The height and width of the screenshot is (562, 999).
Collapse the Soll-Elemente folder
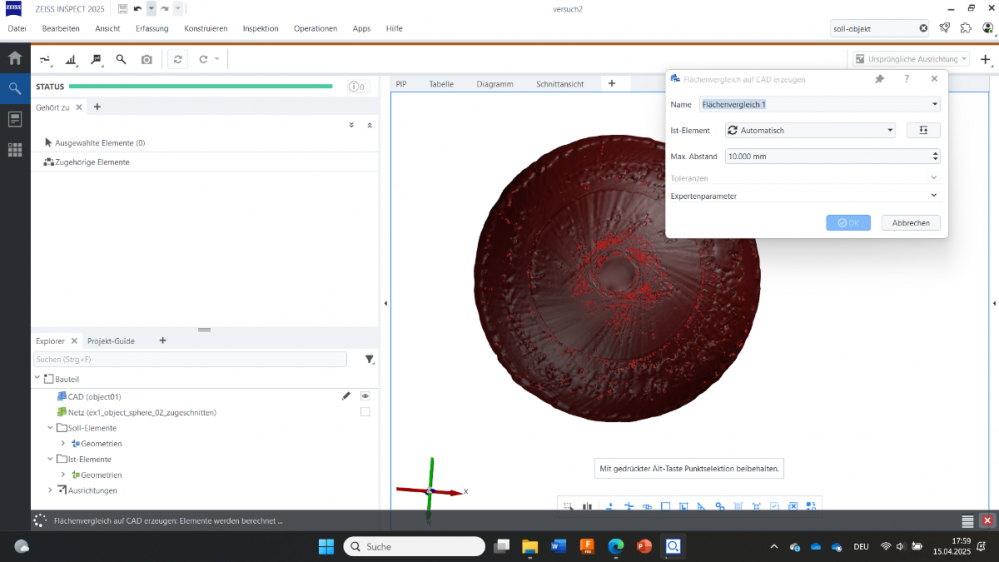(50, 428)
